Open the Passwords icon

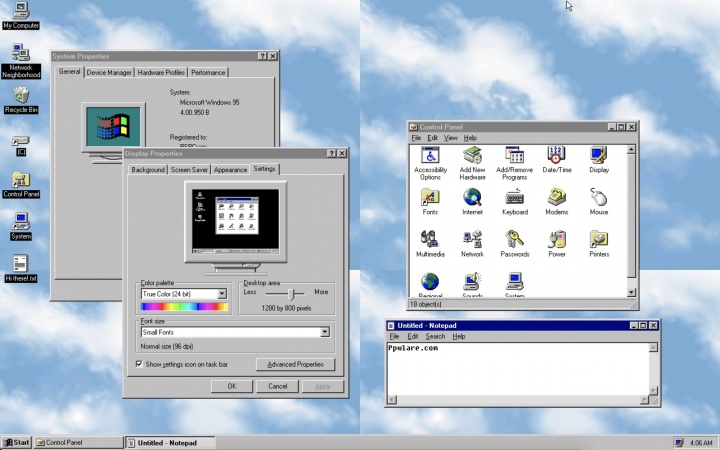point(515,240)
